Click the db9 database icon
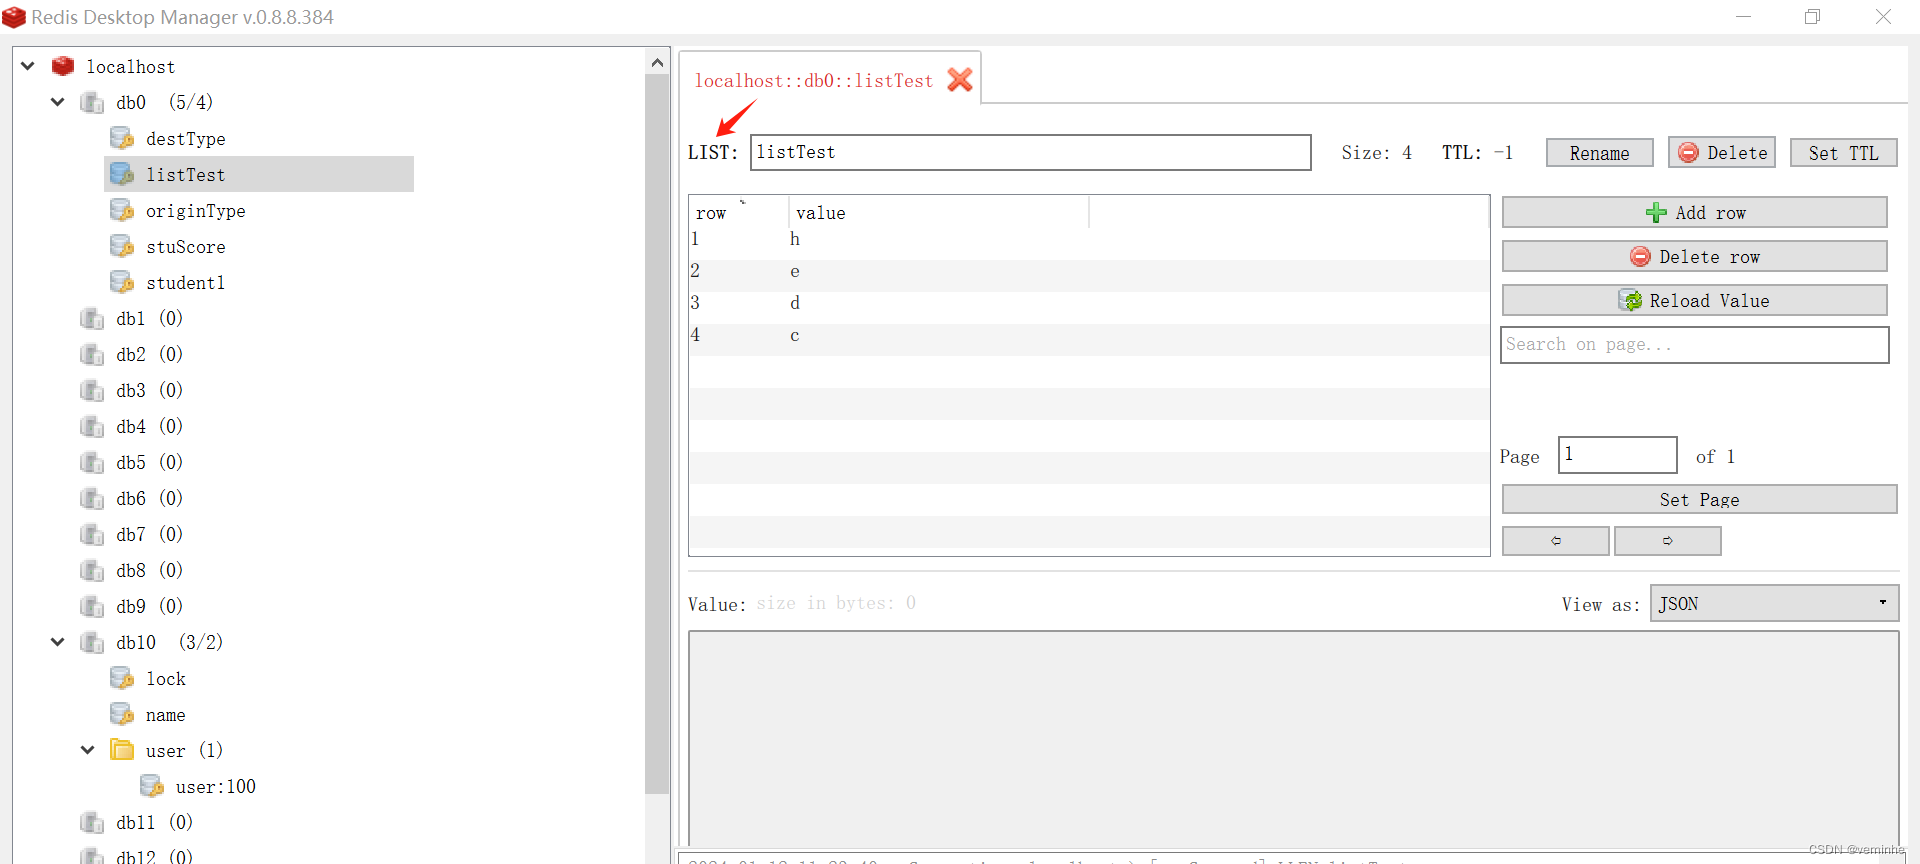Viewport: 1920px width, 864px height. point(92,606)
